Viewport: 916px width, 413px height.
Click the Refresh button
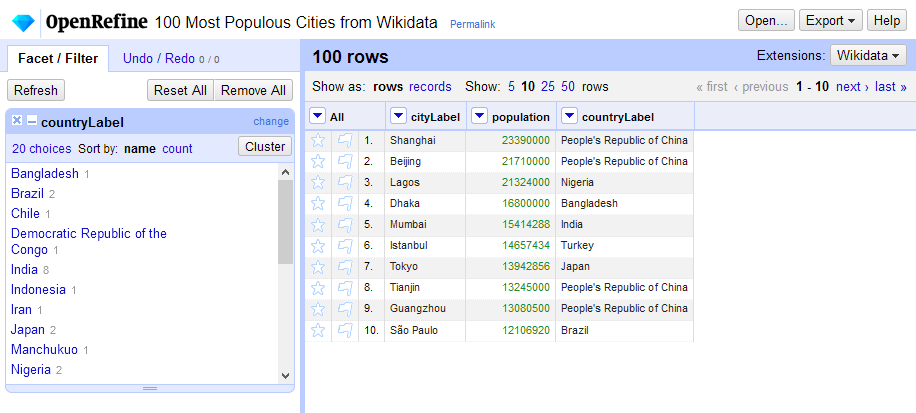click(x=36, y=91)
